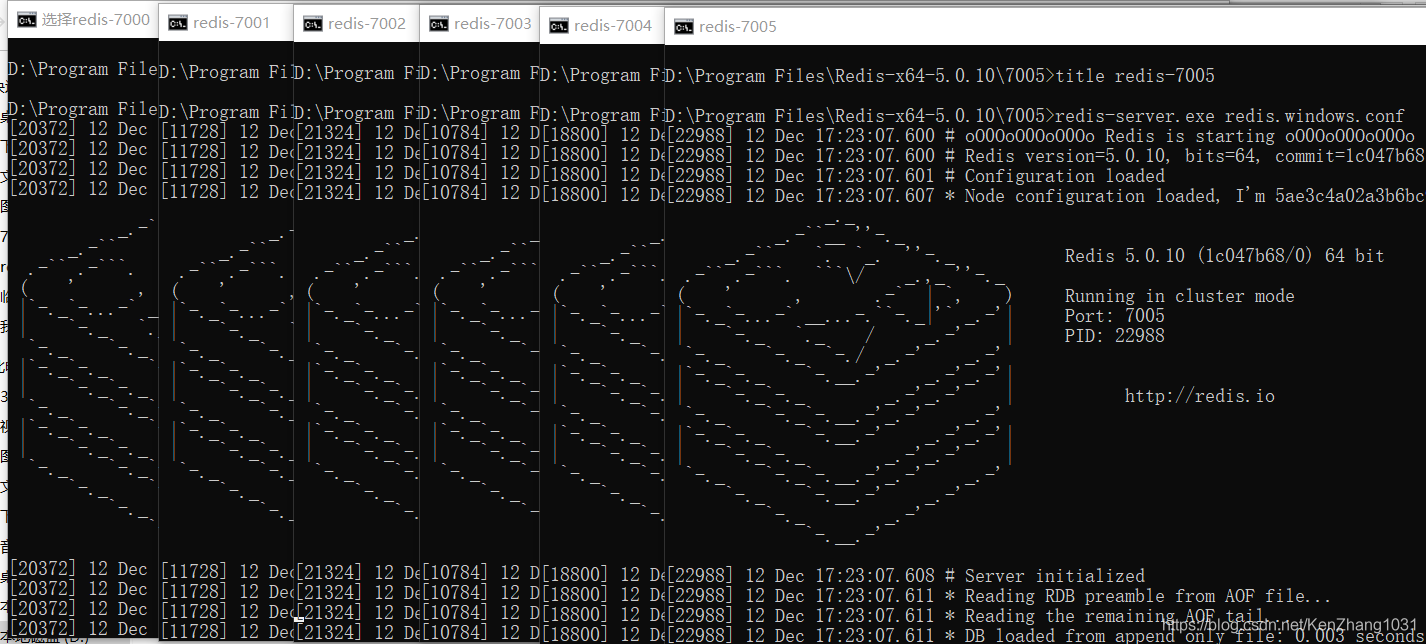Click 'DB loaded from append only file' line
Viewport: 1426px width, 644px height.
click(x=1045, y=636)
